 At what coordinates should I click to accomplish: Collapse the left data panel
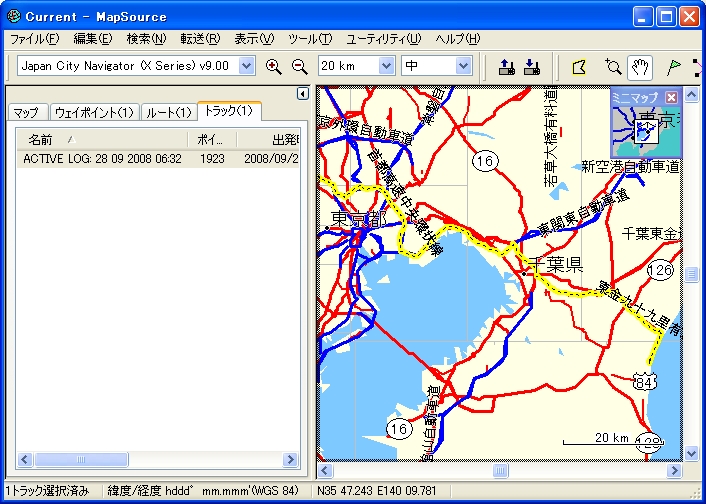pyautogui.click(x=303, y=94)
